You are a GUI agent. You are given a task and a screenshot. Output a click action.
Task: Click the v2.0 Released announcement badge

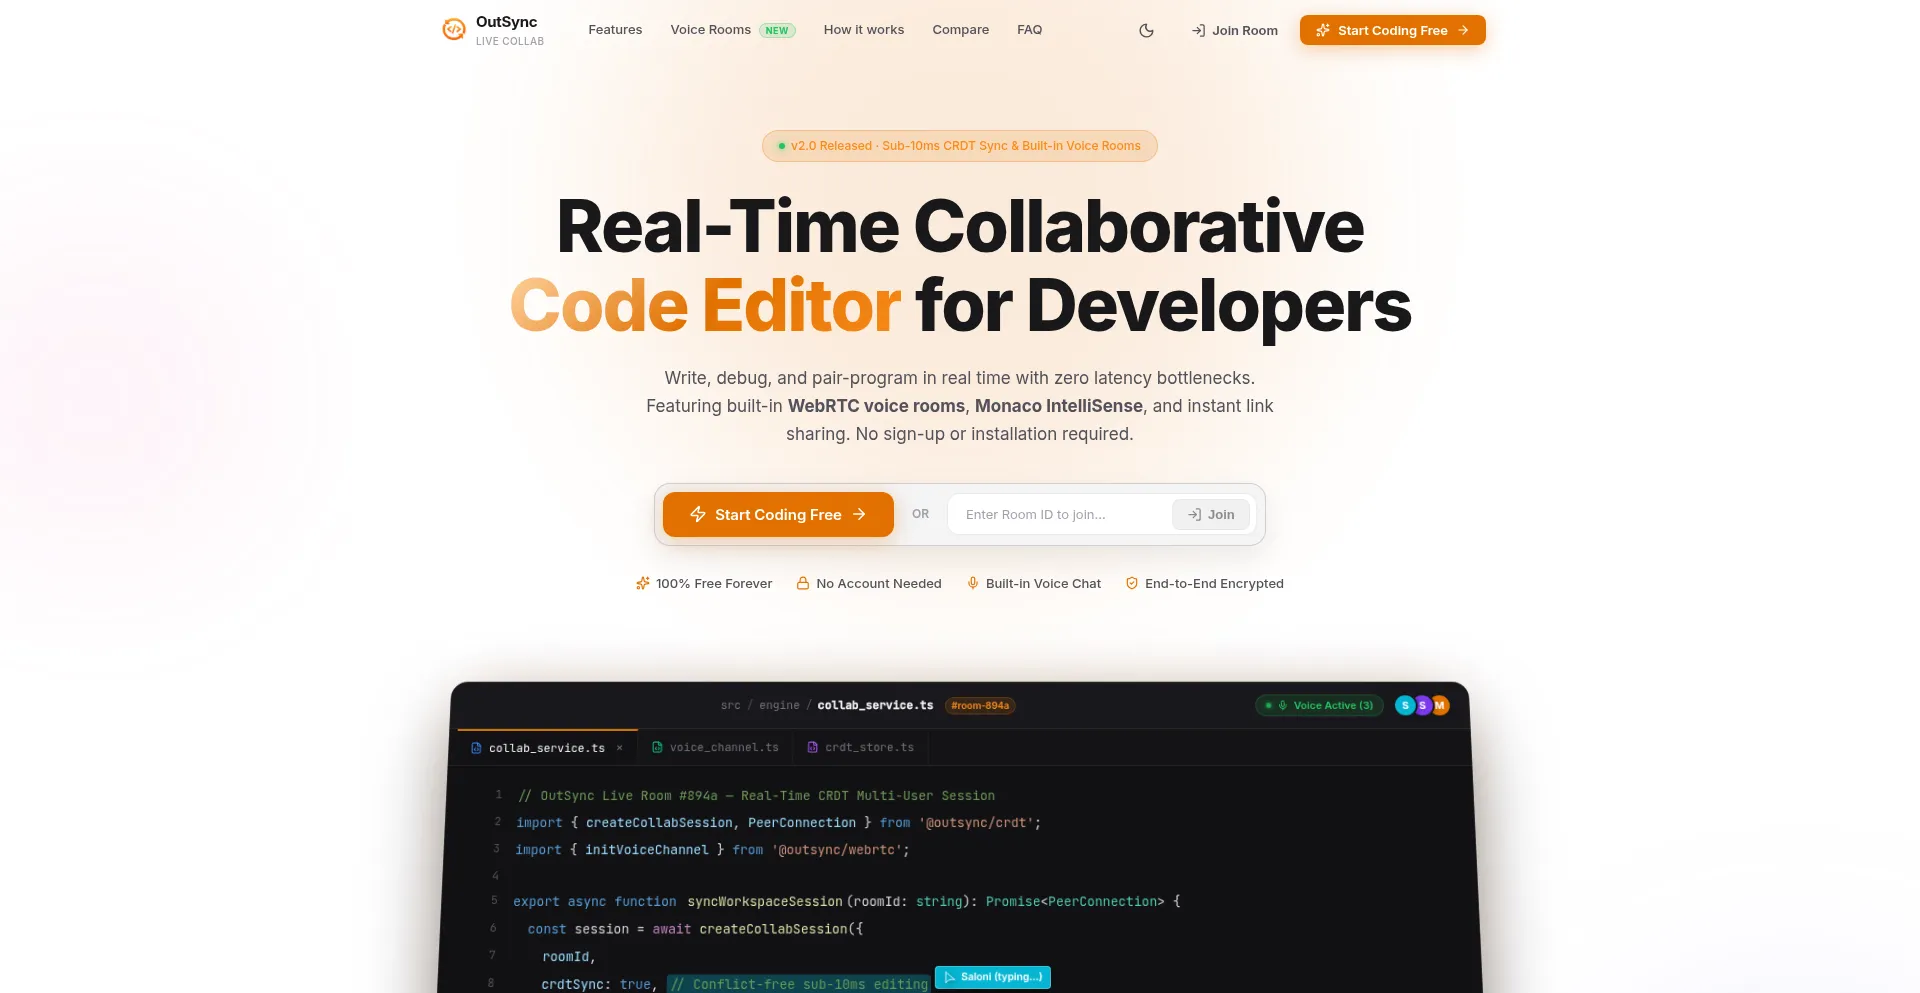(x=960, y=146)
